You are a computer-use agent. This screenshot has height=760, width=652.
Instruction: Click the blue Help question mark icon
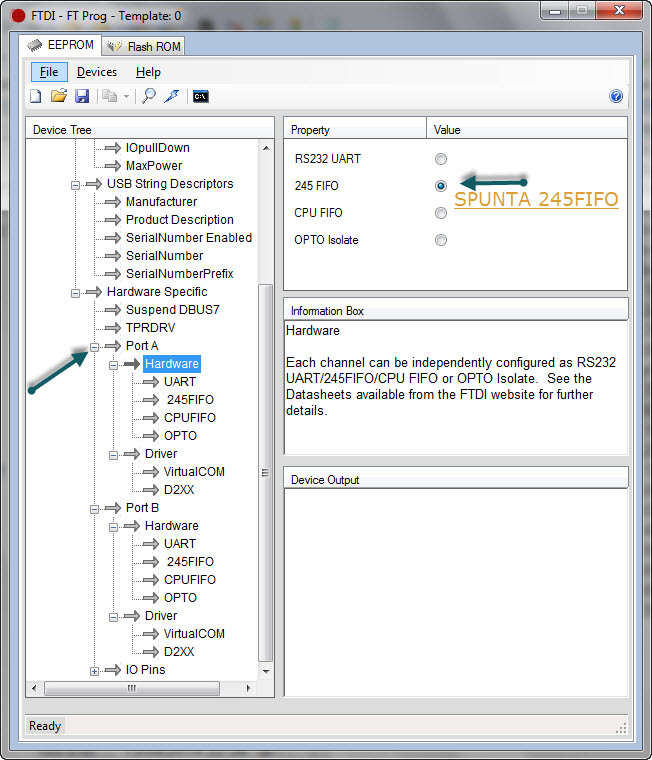click(616, 96)
